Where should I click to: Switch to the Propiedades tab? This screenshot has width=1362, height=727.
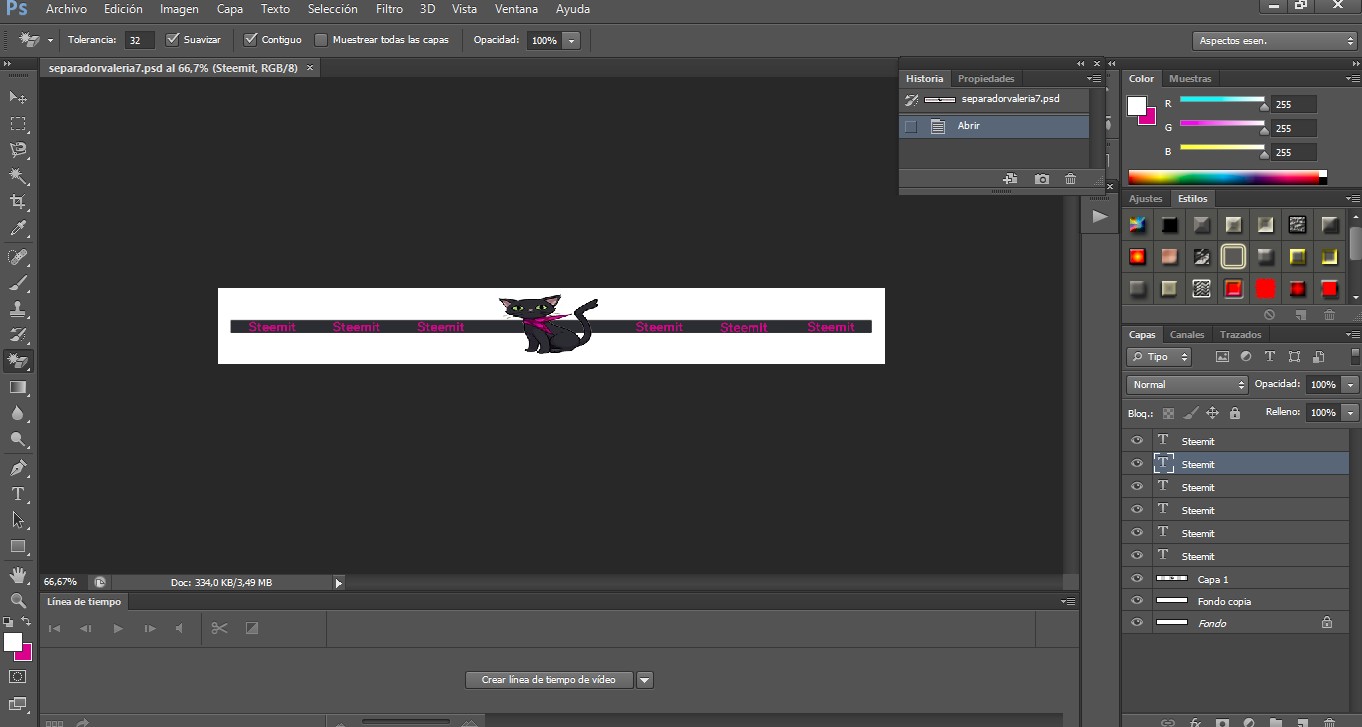(986, 79)
